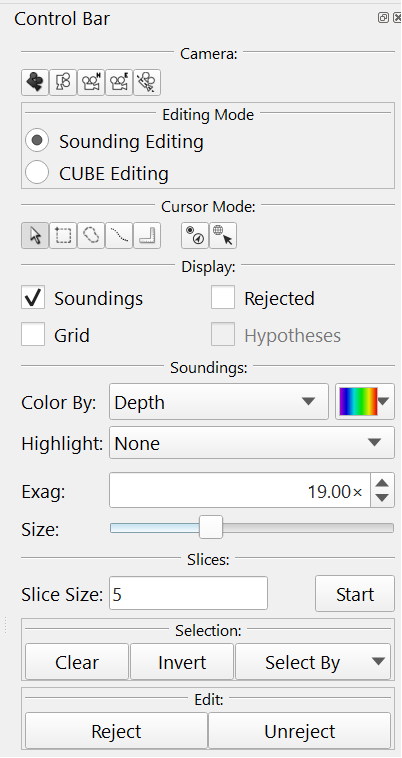402x758 pixels.
Task: Uncheck the Soundings display checkbox
Action: point(33,297)
